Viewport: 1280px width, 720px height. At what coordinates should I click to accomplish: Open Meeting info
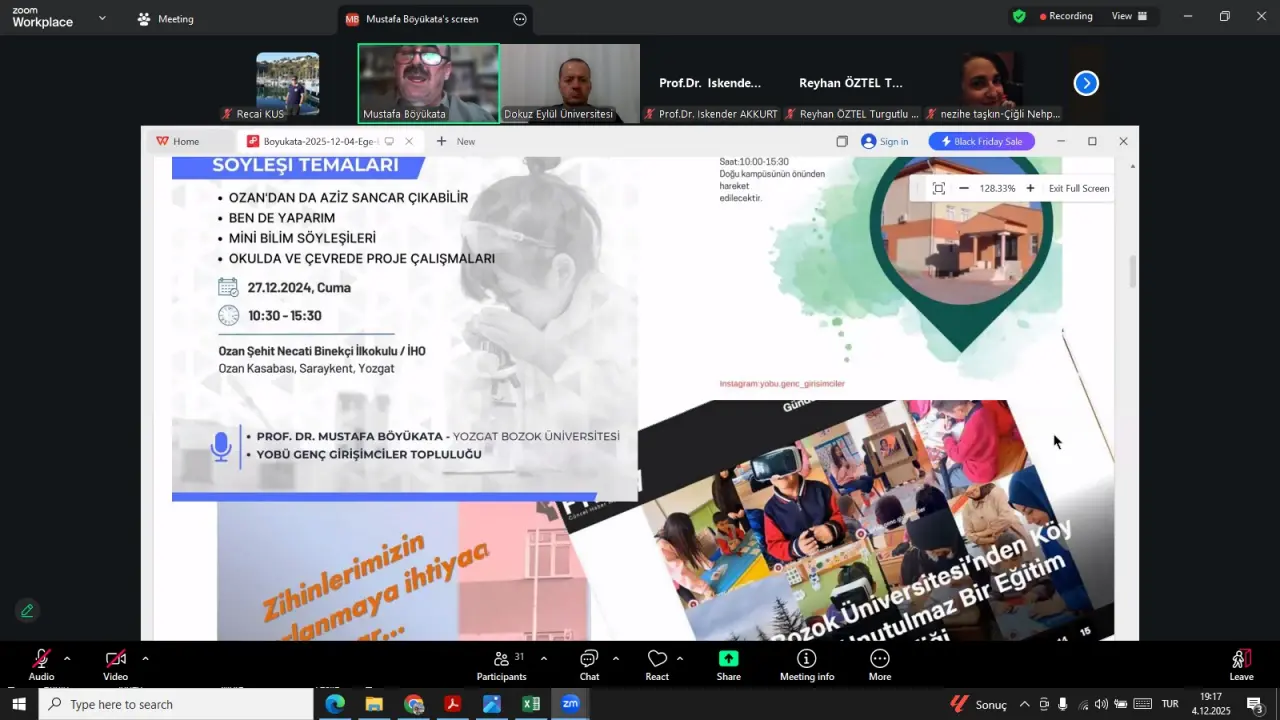pyautogui.click(x=806, y=664)
